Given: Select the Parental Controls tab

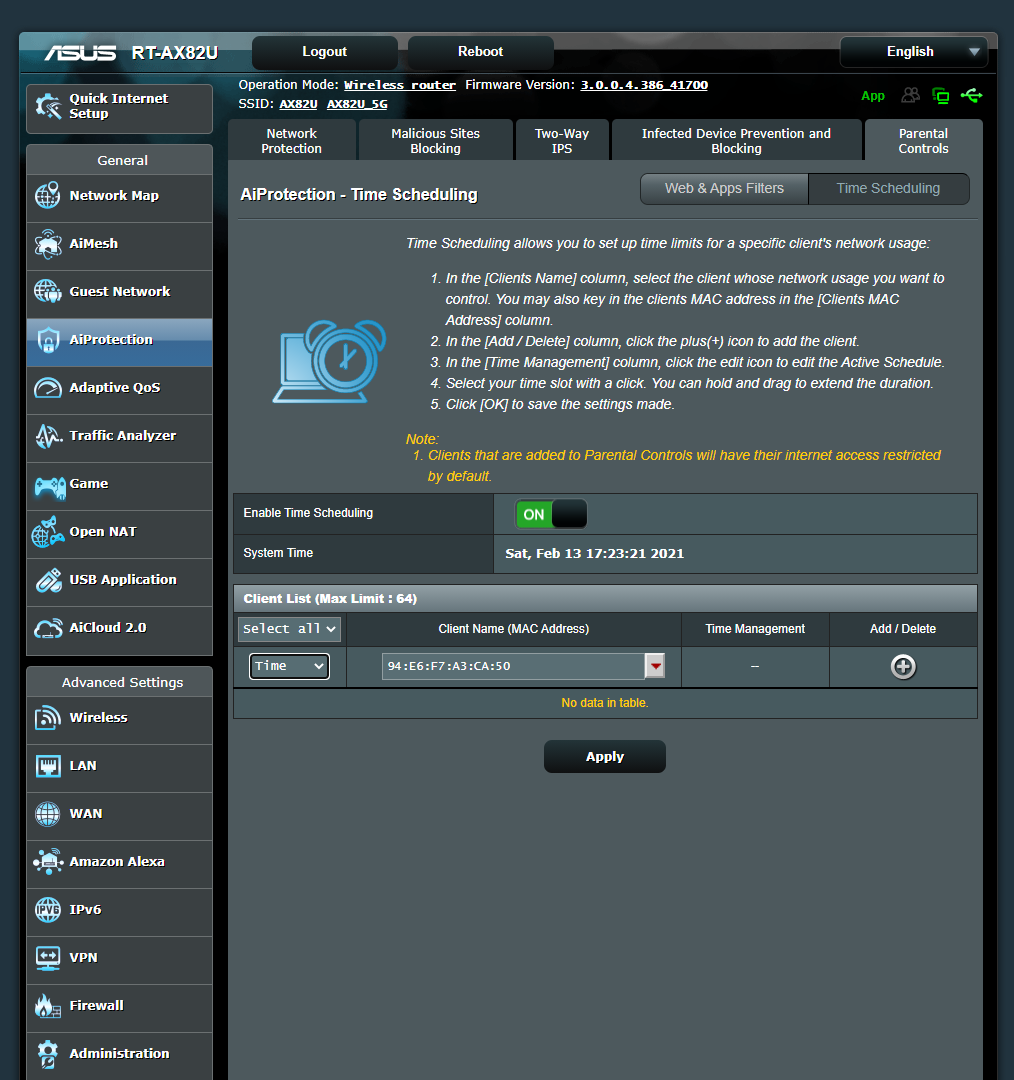Looking at the screenshot, I should [x=923, y=141].
